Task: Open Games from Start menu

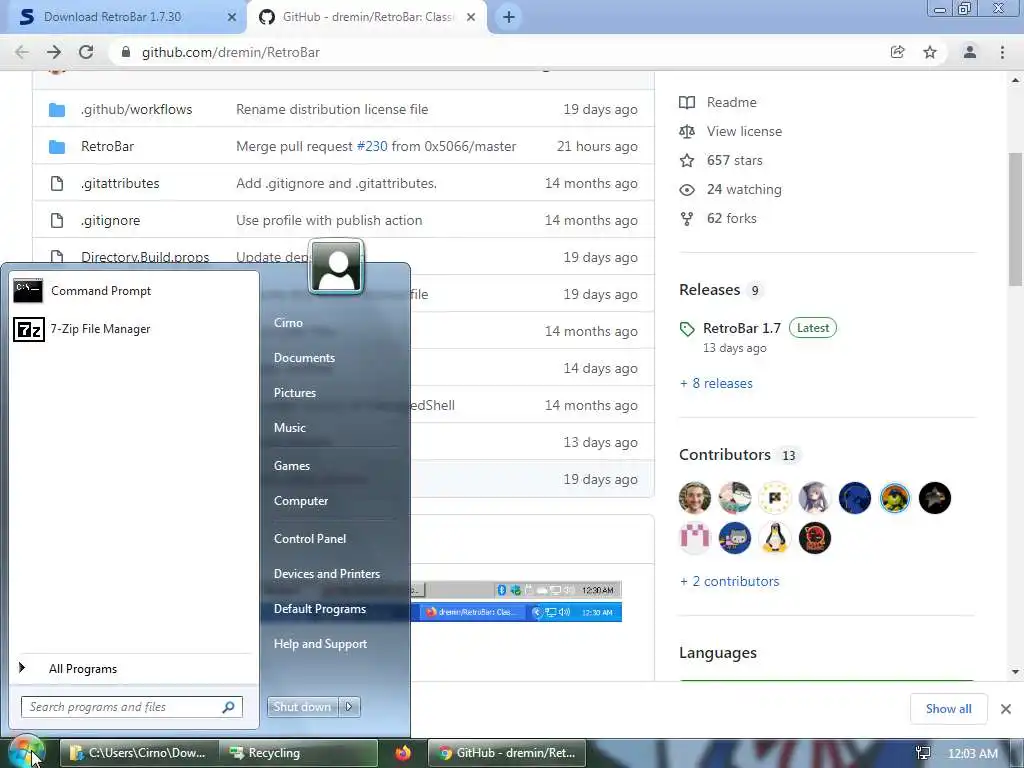Action: (x=291, y=466)
